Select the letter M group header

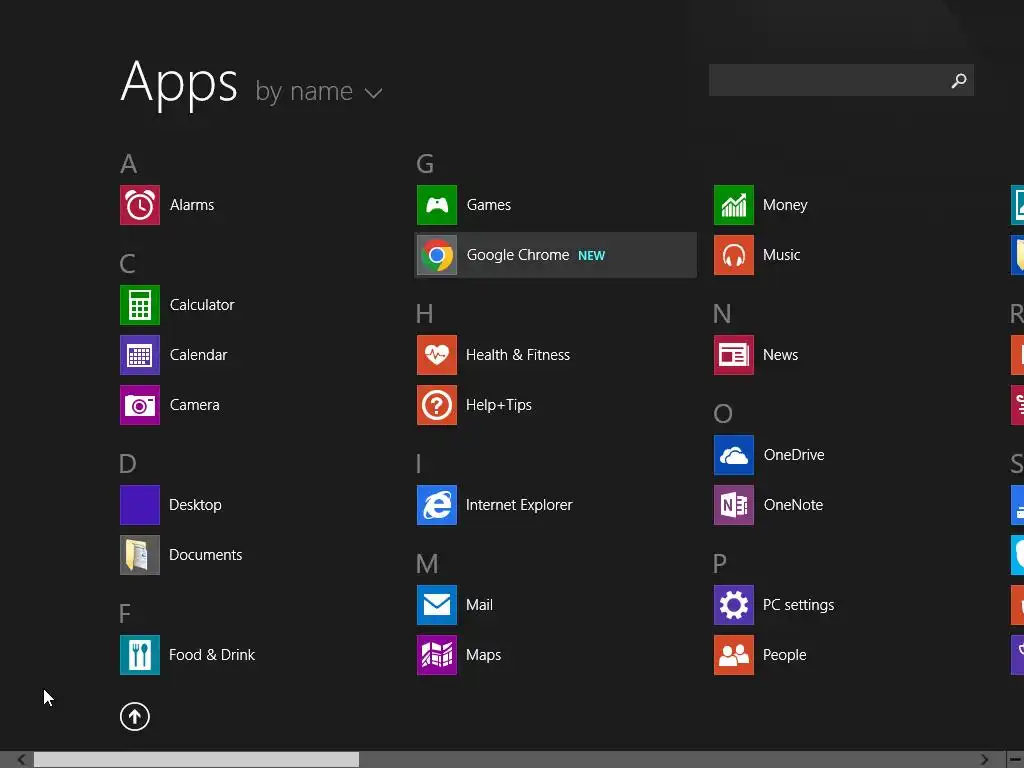pyautogui.click(x=427, y=564)
